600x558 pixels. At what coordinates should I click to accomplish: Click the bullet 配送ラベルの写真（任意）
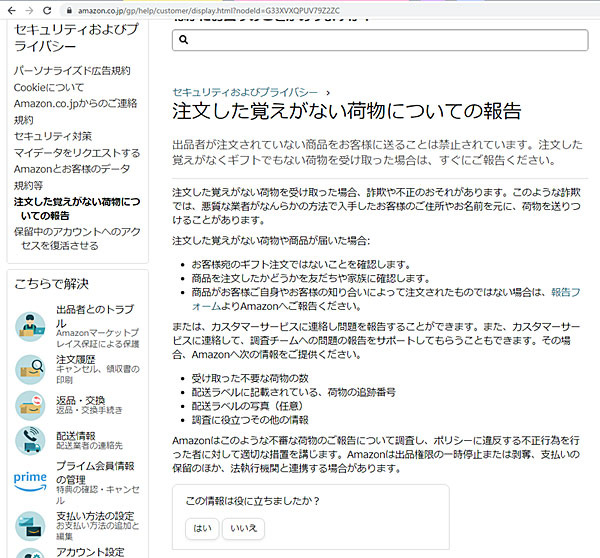pos(249,406)
